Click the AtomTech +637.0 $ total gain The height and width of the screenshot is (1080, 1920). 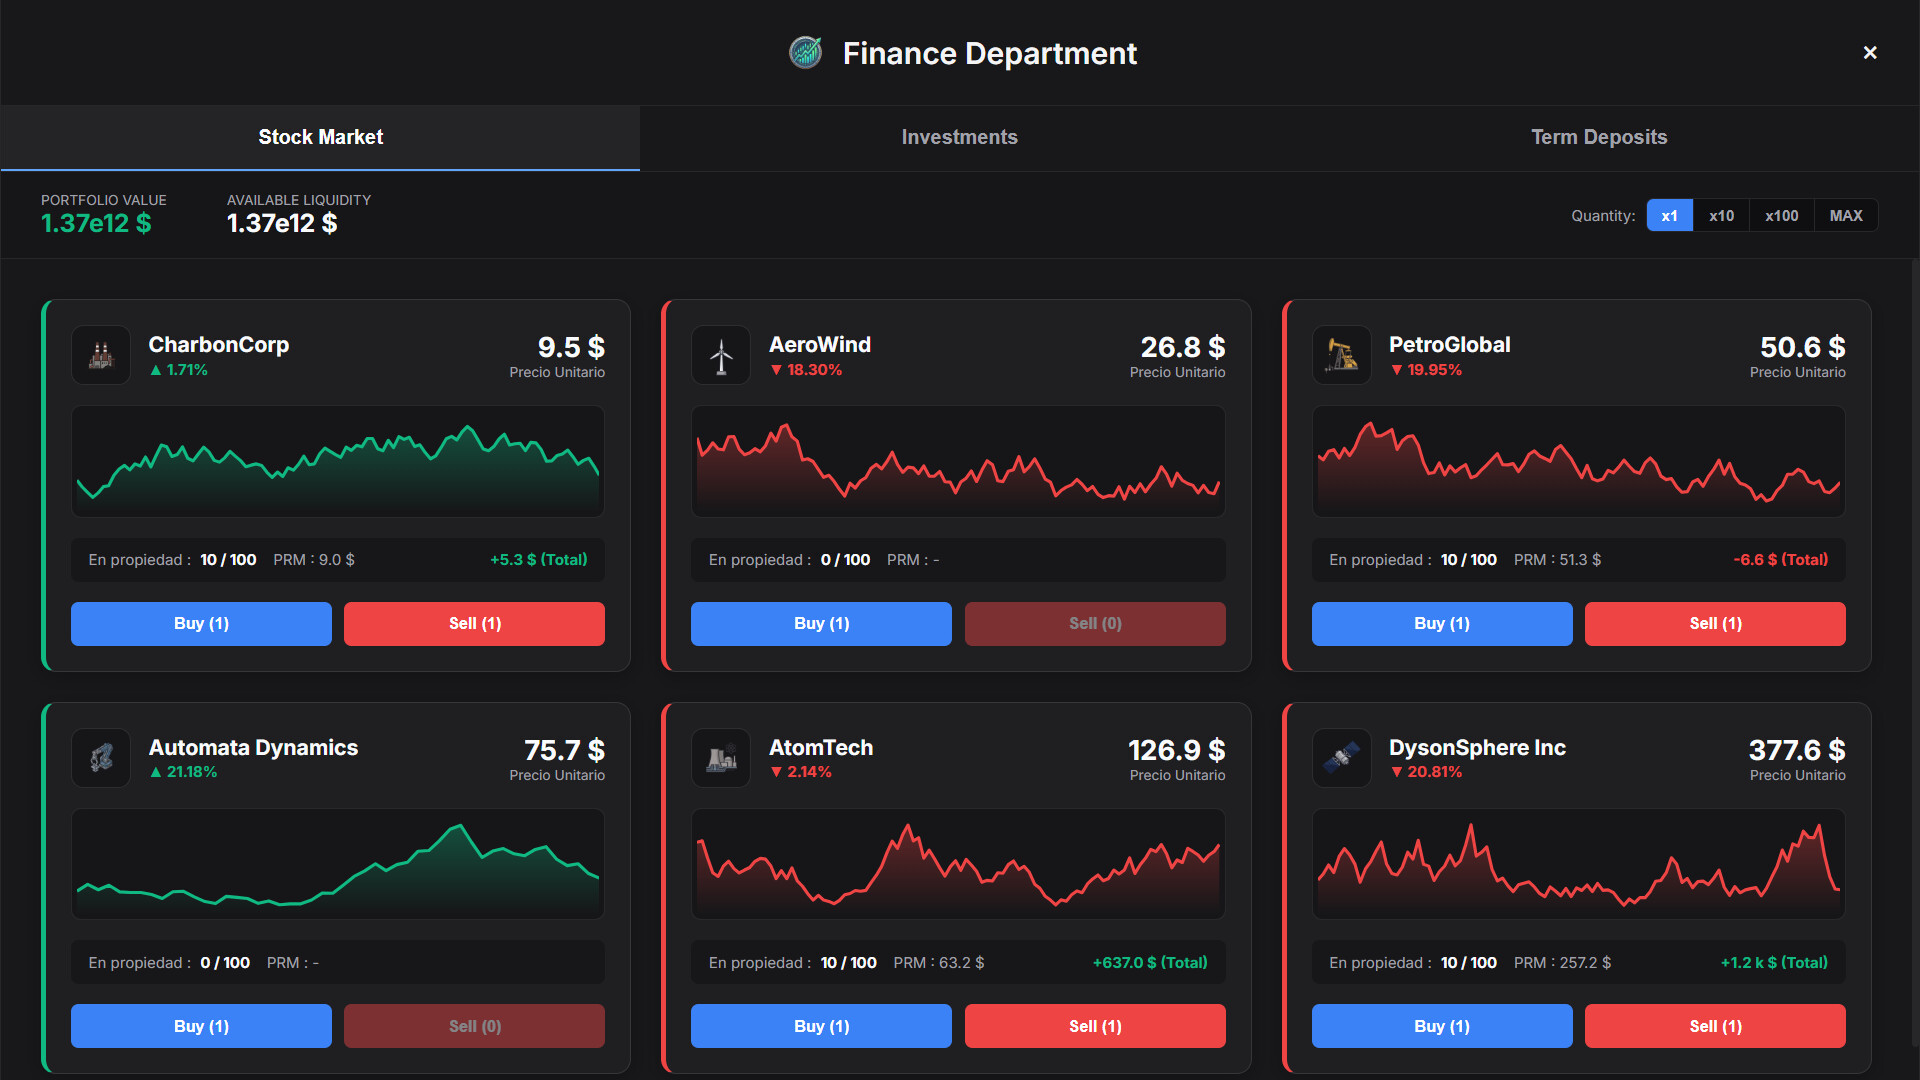[x=1150, y=963]
